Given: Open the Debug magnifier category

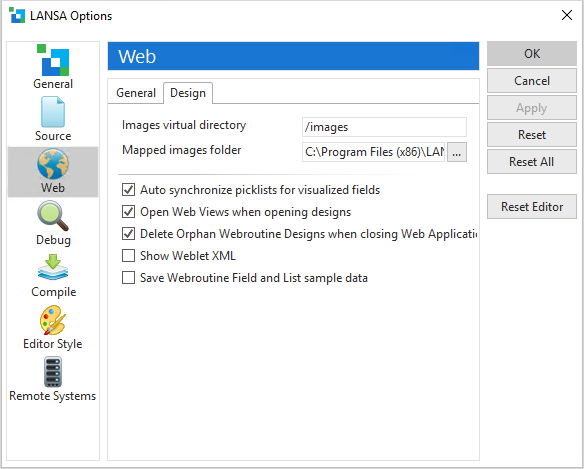Looking at the screenshot, I should tap(53, 216).
